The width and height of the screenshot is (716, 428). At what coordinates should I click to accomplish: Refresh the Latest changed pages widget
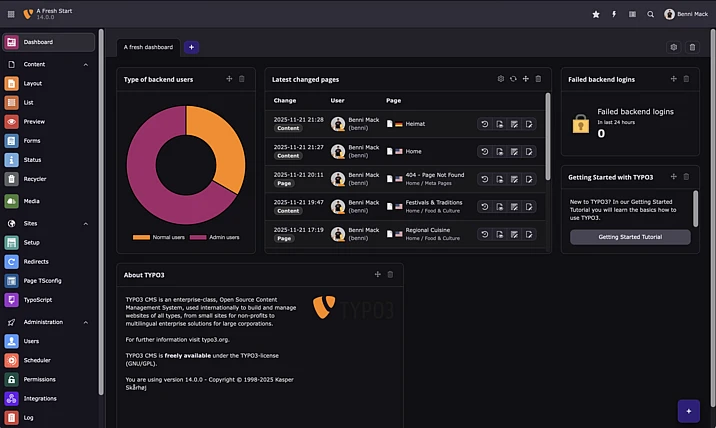click(513, 78)
